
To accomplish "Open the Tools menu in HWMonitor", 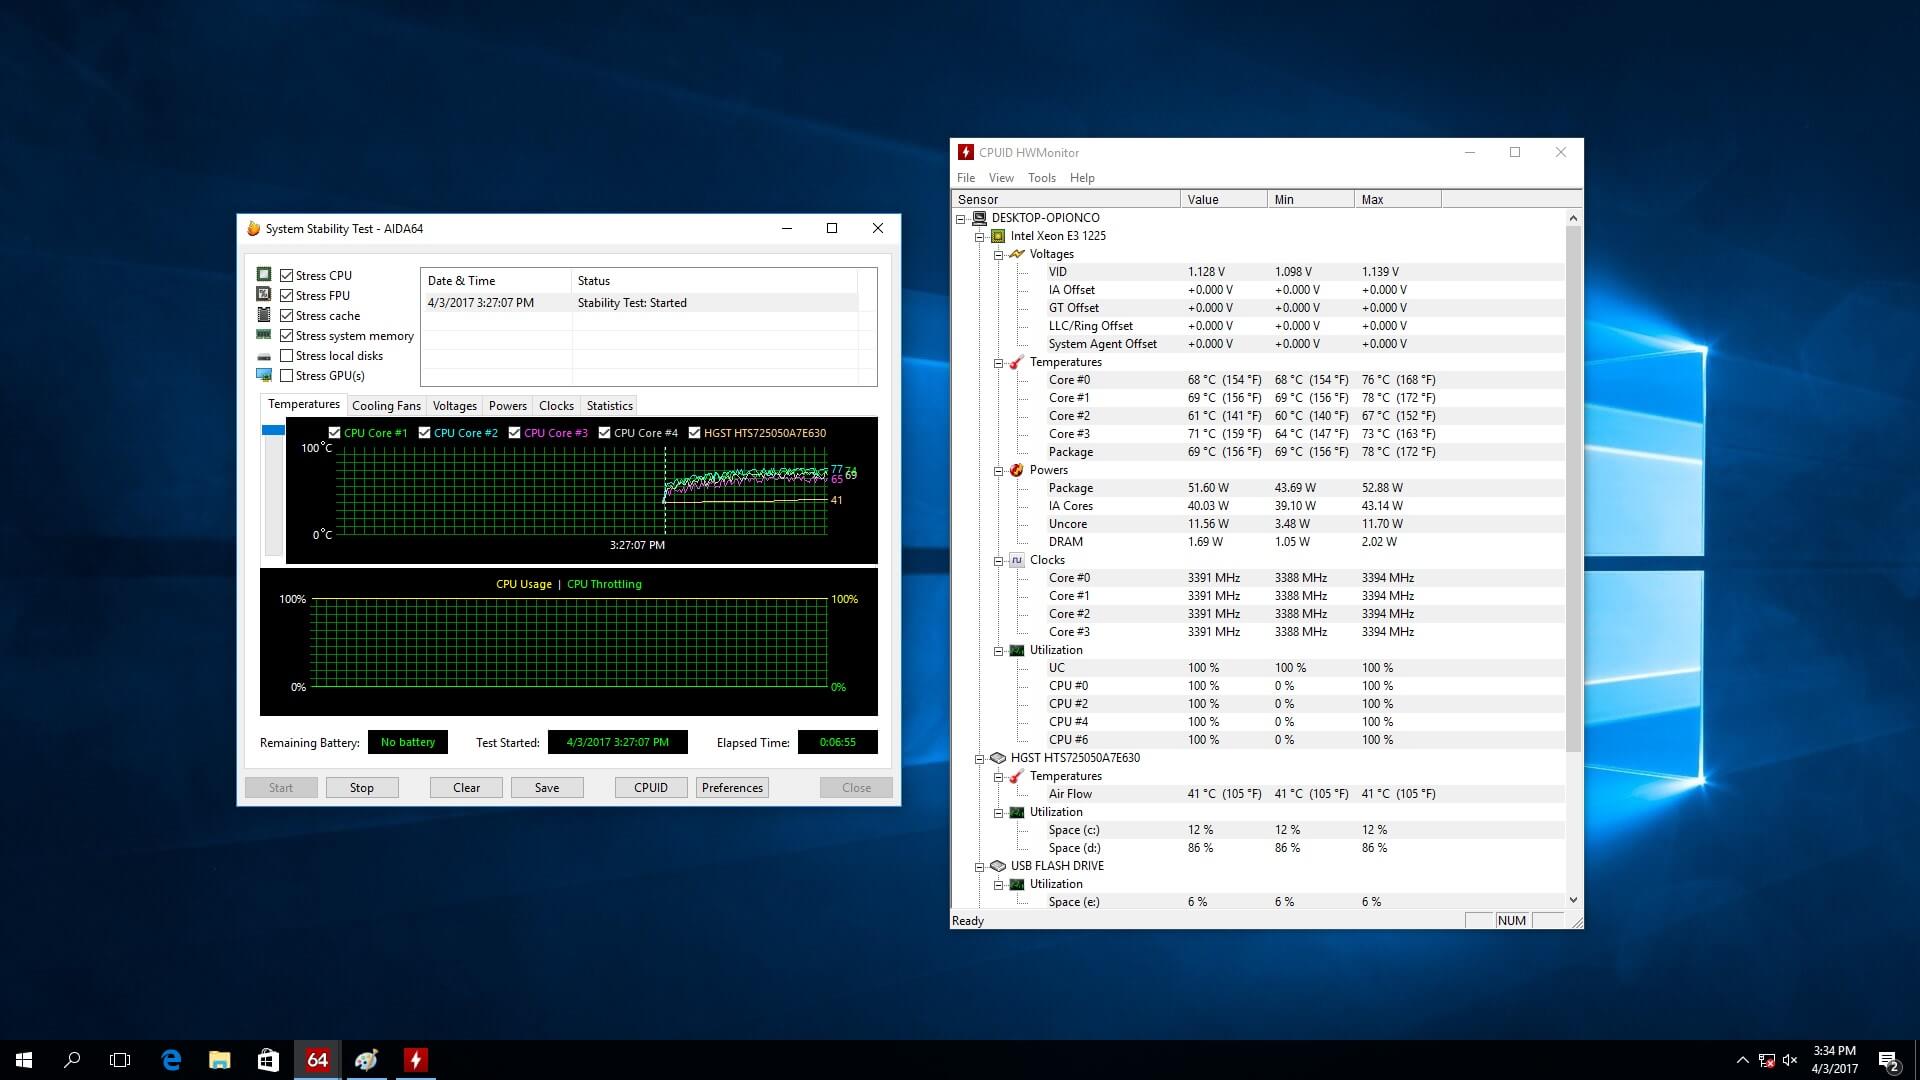I will pos(1042,178).
